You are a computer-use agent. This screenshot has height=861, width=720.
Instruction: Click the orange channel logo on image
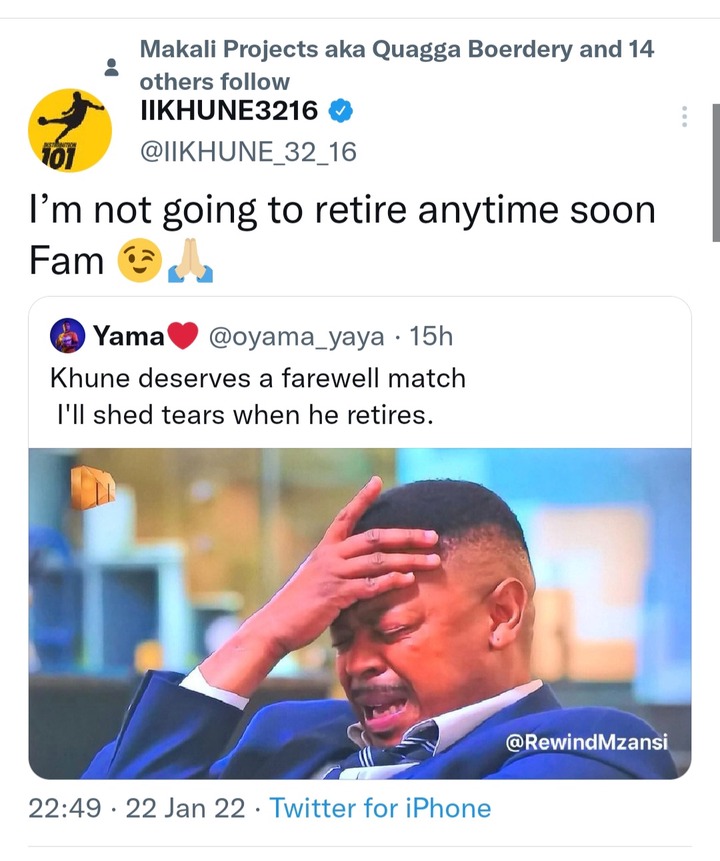click(92, 487)
